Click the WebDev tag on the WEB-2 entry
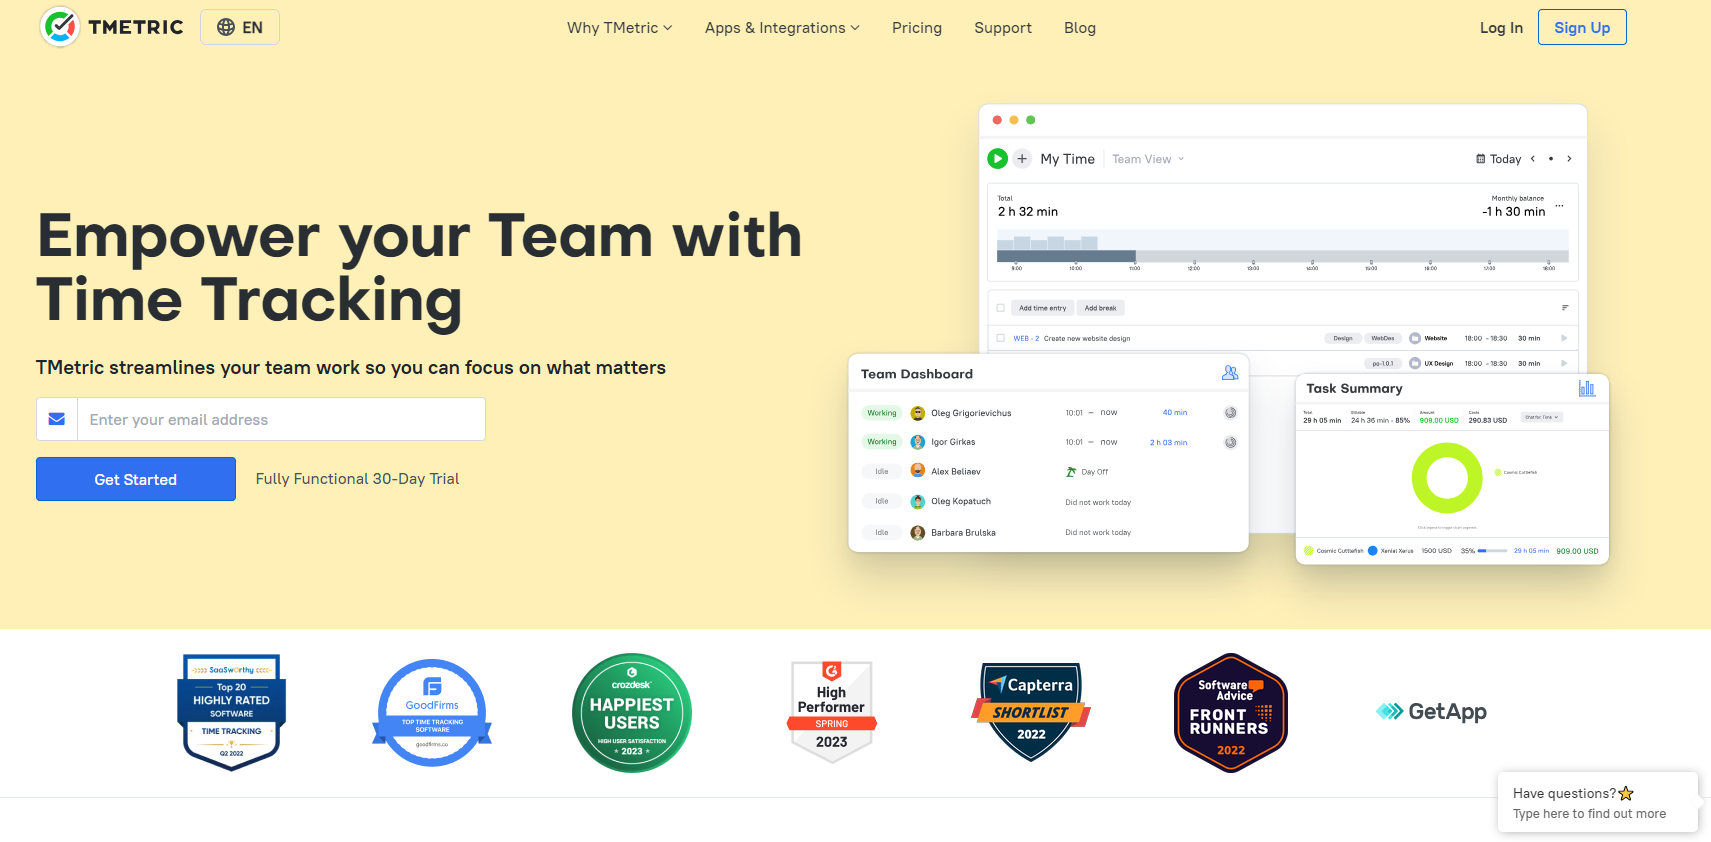This screenshot has width=1711, height=842. 1383,338
